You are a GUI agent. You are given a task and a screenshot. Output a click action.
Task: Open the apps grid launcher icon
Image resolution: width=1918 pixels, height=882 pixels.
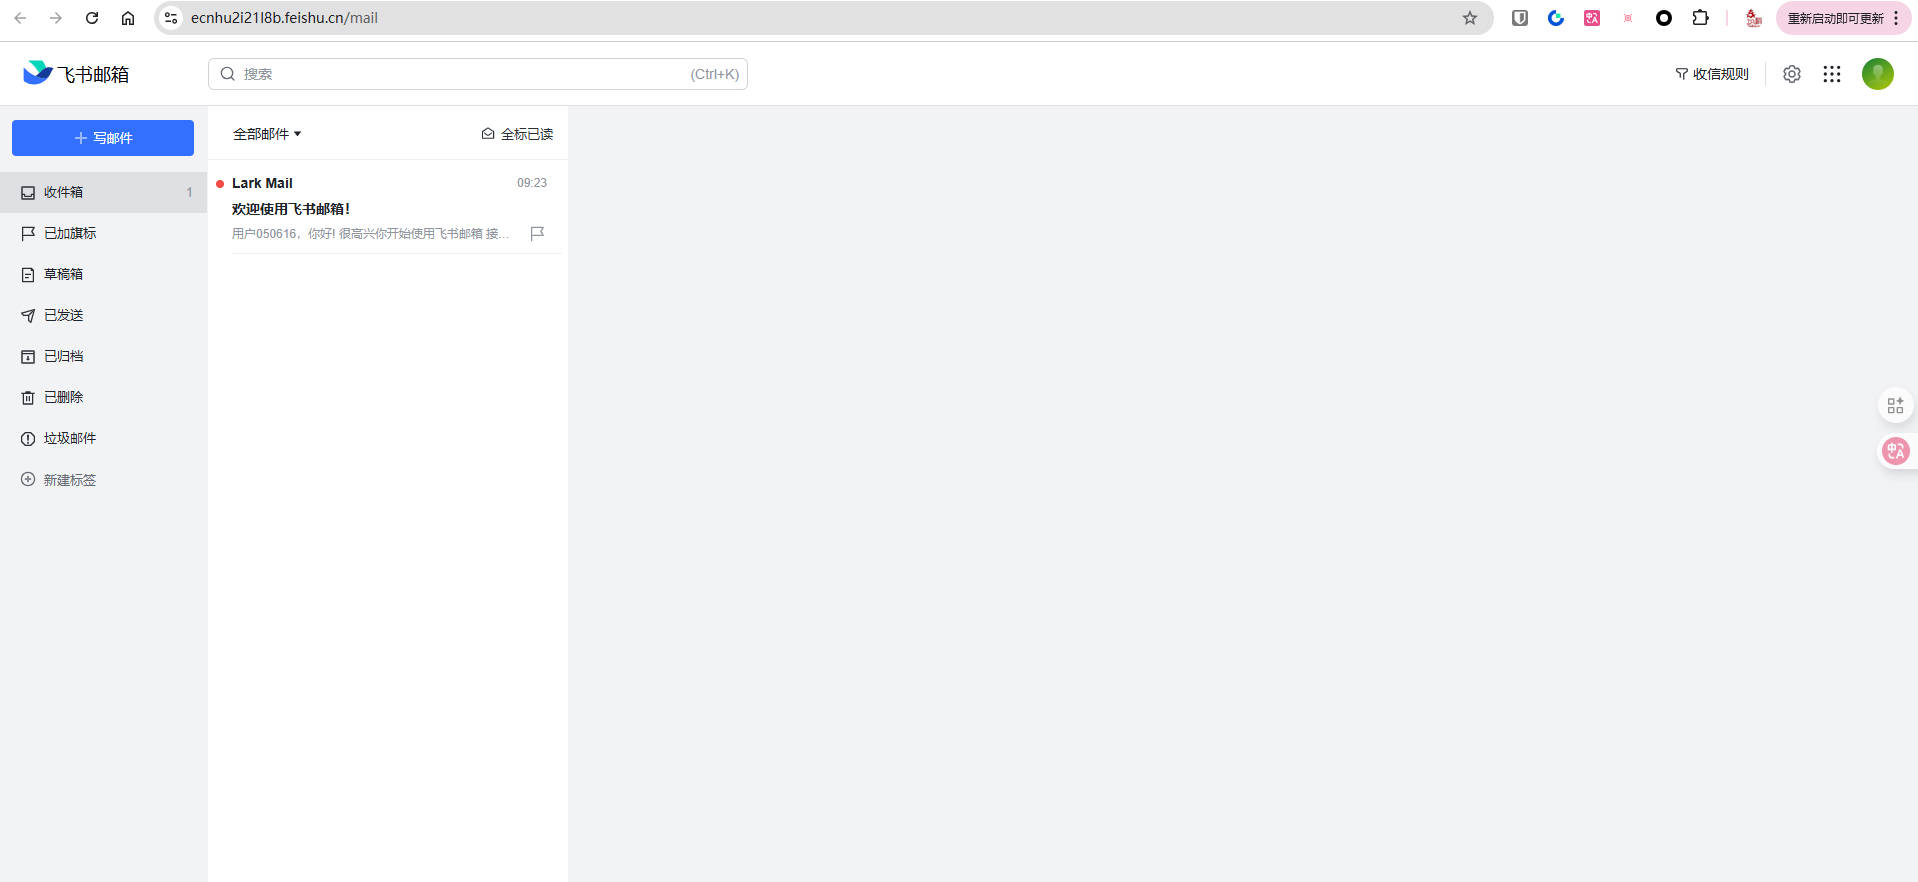coord(1832,74)
